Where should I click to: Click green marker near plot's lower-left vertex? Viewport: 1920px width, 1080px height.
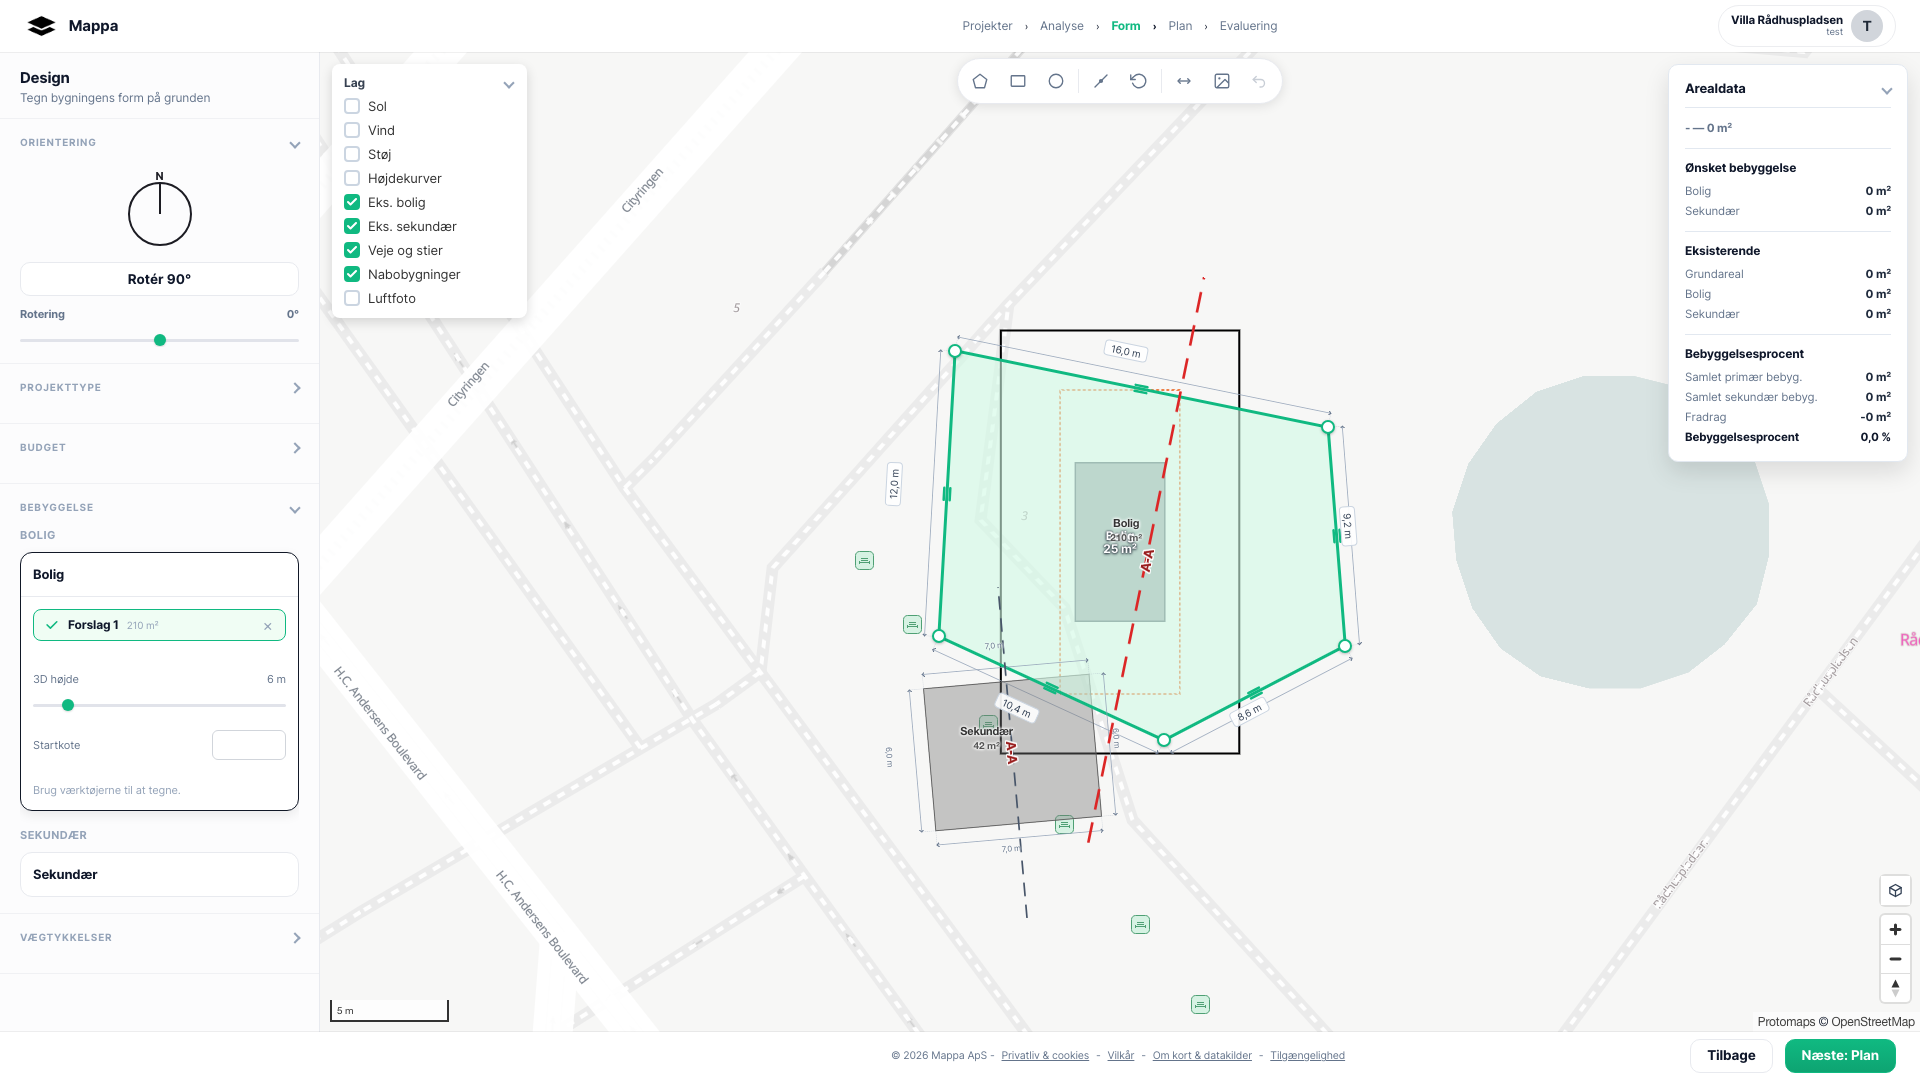point(912,624)
